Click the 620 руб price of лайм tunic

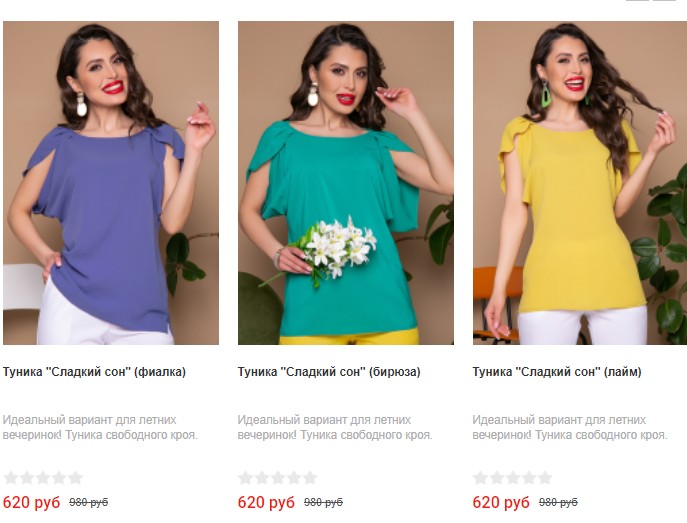click(x=501, y=502)
